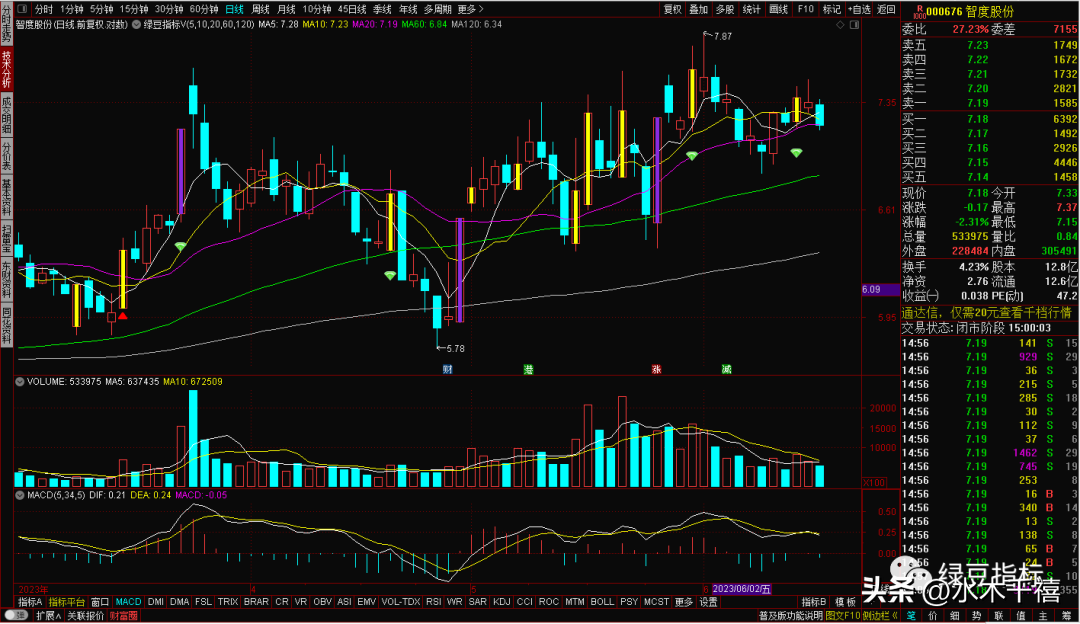Open the 财富圈 tab
This screenshot has width=1080, height=624.
click(x=123, y=616)
